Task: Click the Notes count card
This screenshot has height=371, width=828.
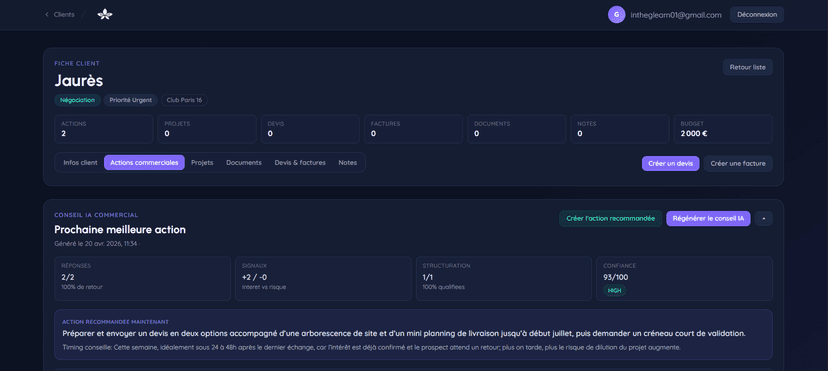Action: [x=620, y=129]
